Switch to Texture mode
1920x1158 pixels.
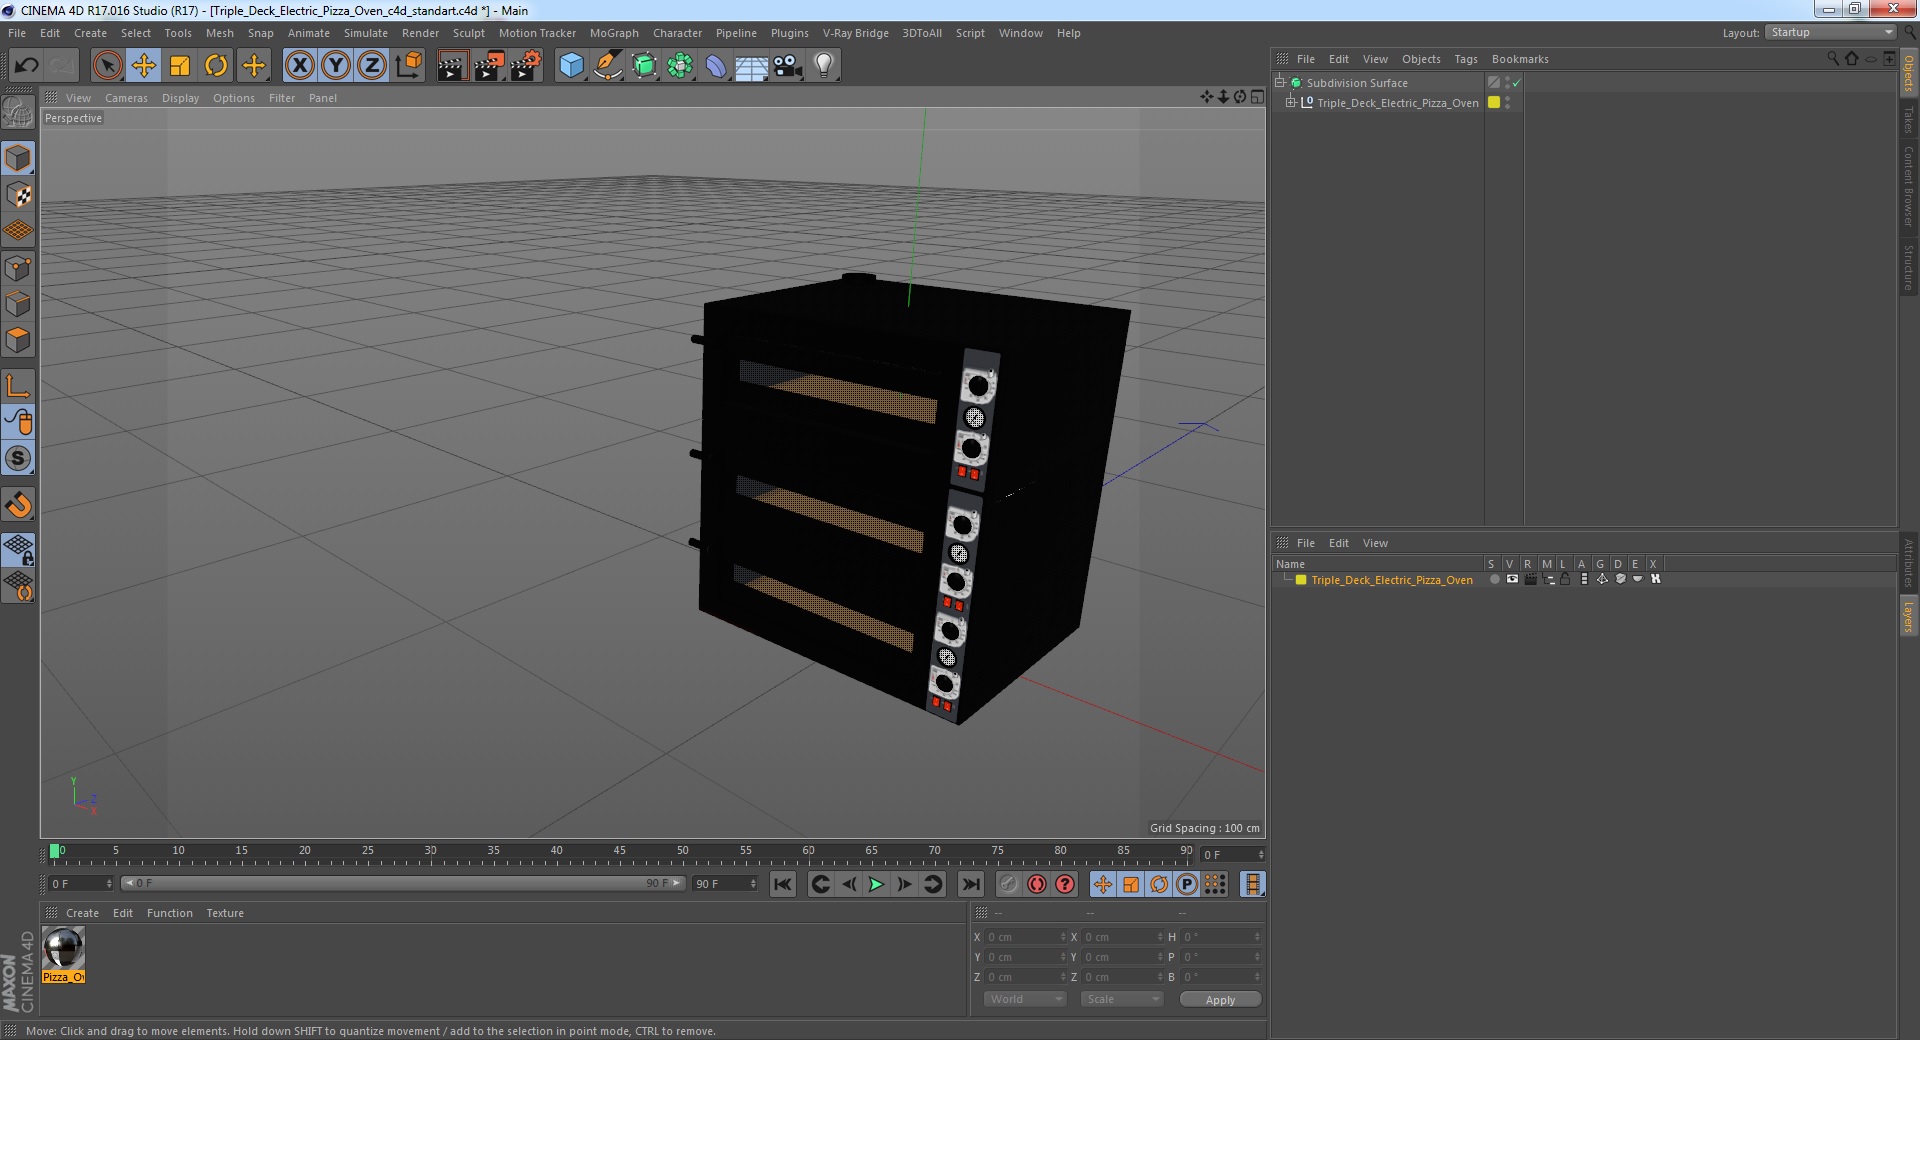point(18,195)
